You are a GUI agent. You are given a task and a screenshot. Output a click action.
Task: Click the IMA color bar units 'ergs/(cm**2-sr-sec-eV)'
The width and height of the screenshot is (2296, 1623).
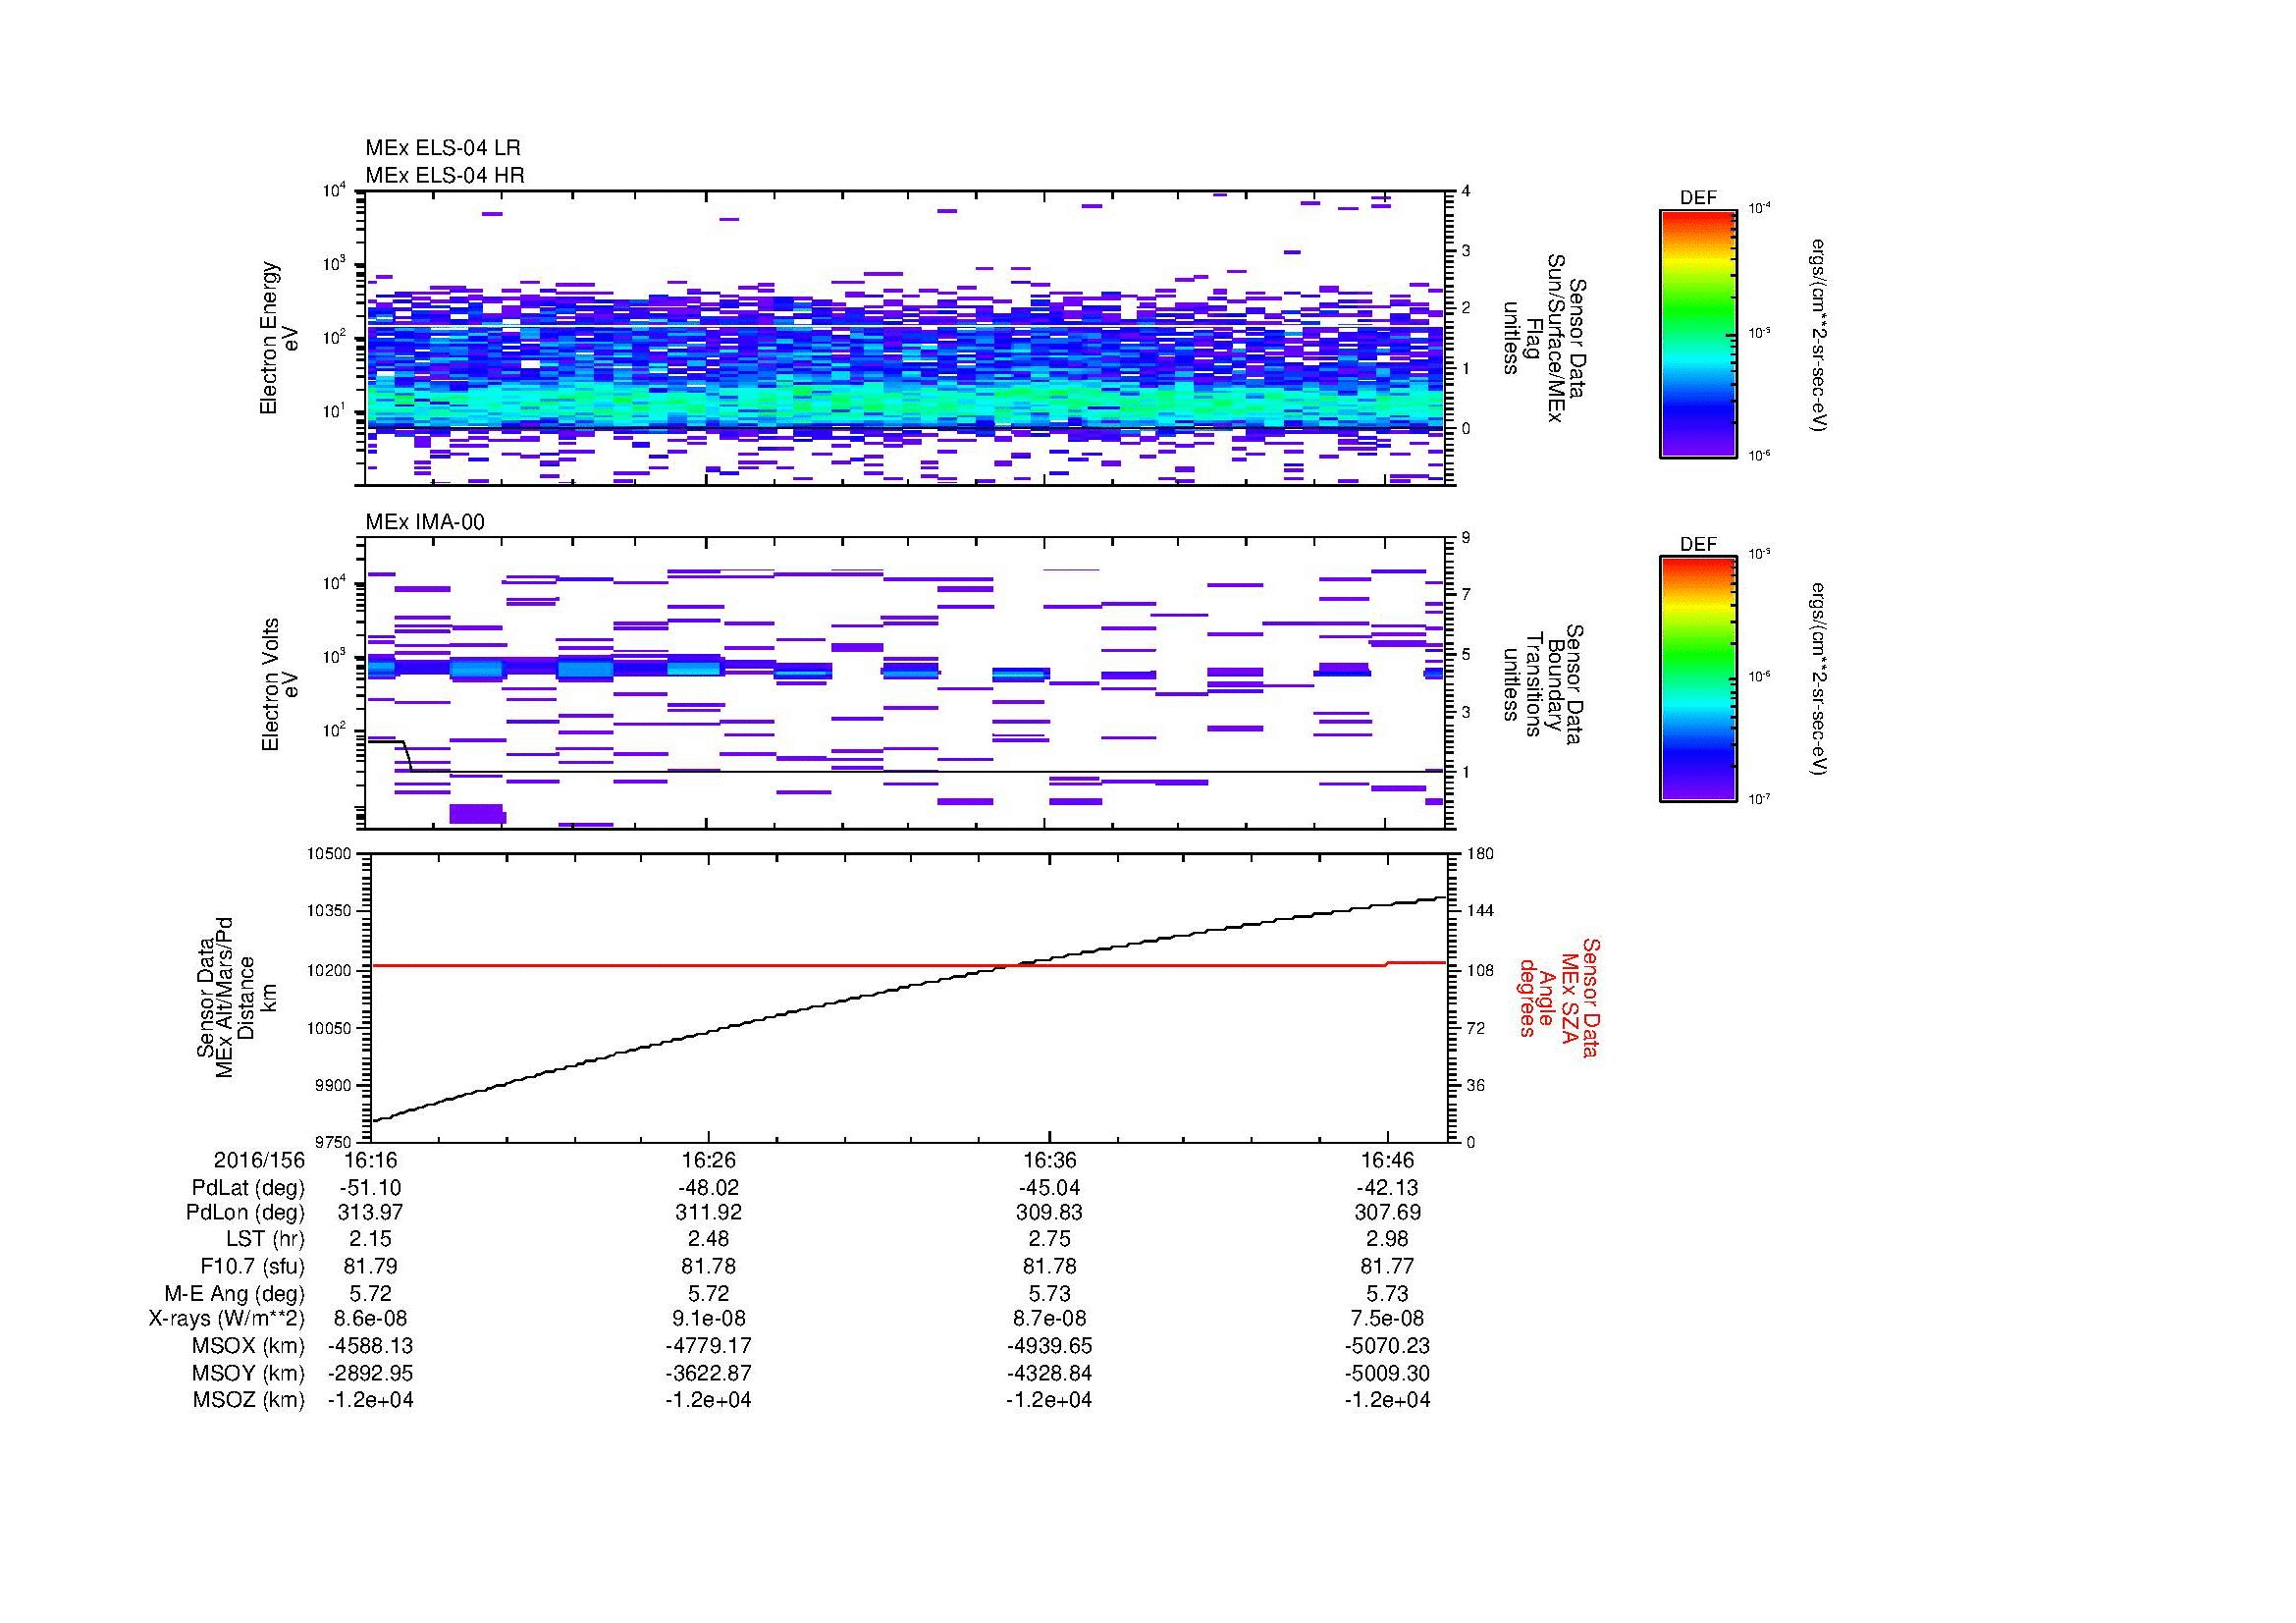[x=1819, y=679]
